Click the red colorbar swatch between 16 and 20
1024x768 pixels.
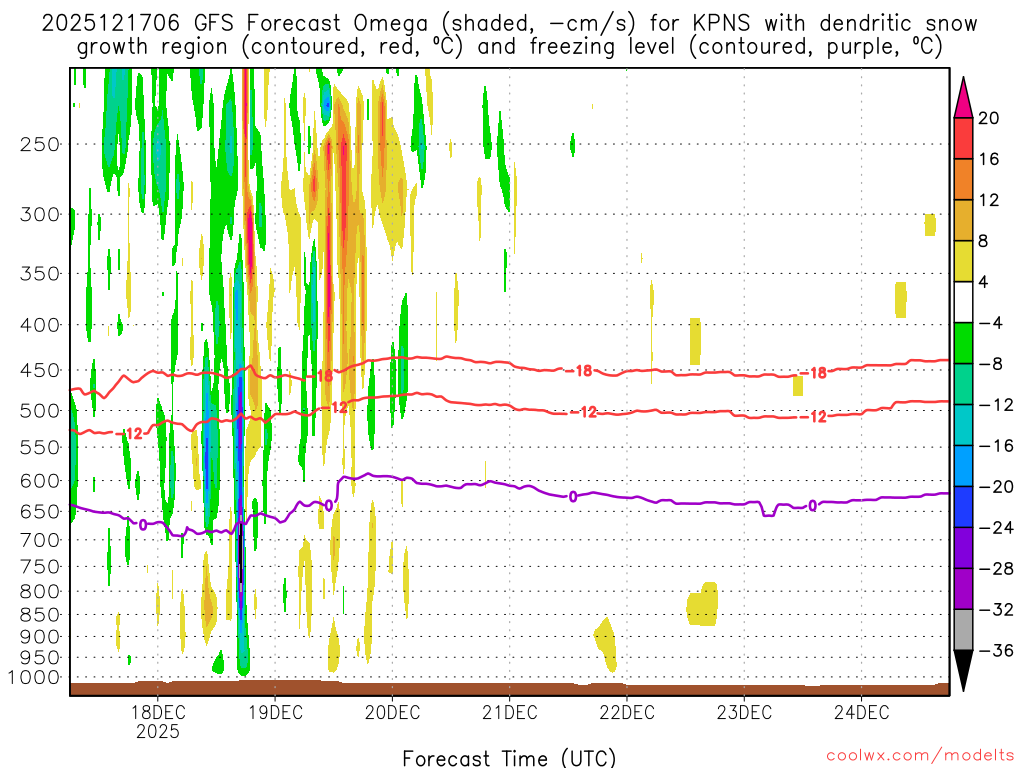(963, 138)
